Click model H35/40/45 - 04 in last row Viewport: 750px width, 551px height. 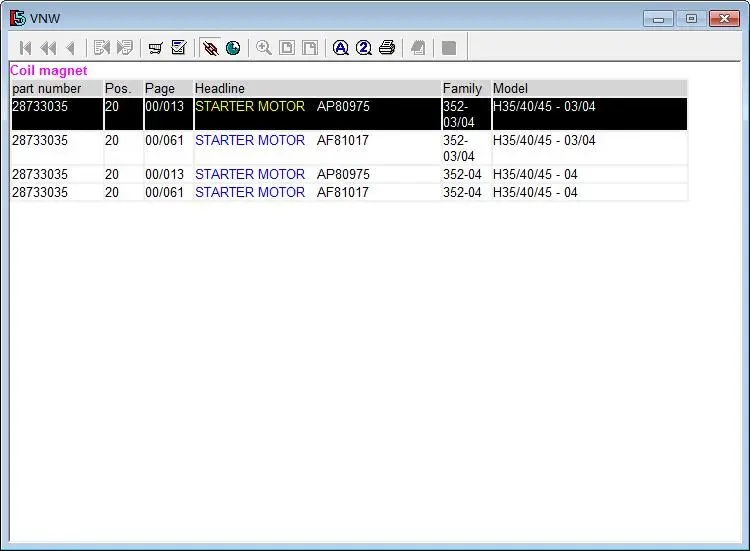click(535, 192)
